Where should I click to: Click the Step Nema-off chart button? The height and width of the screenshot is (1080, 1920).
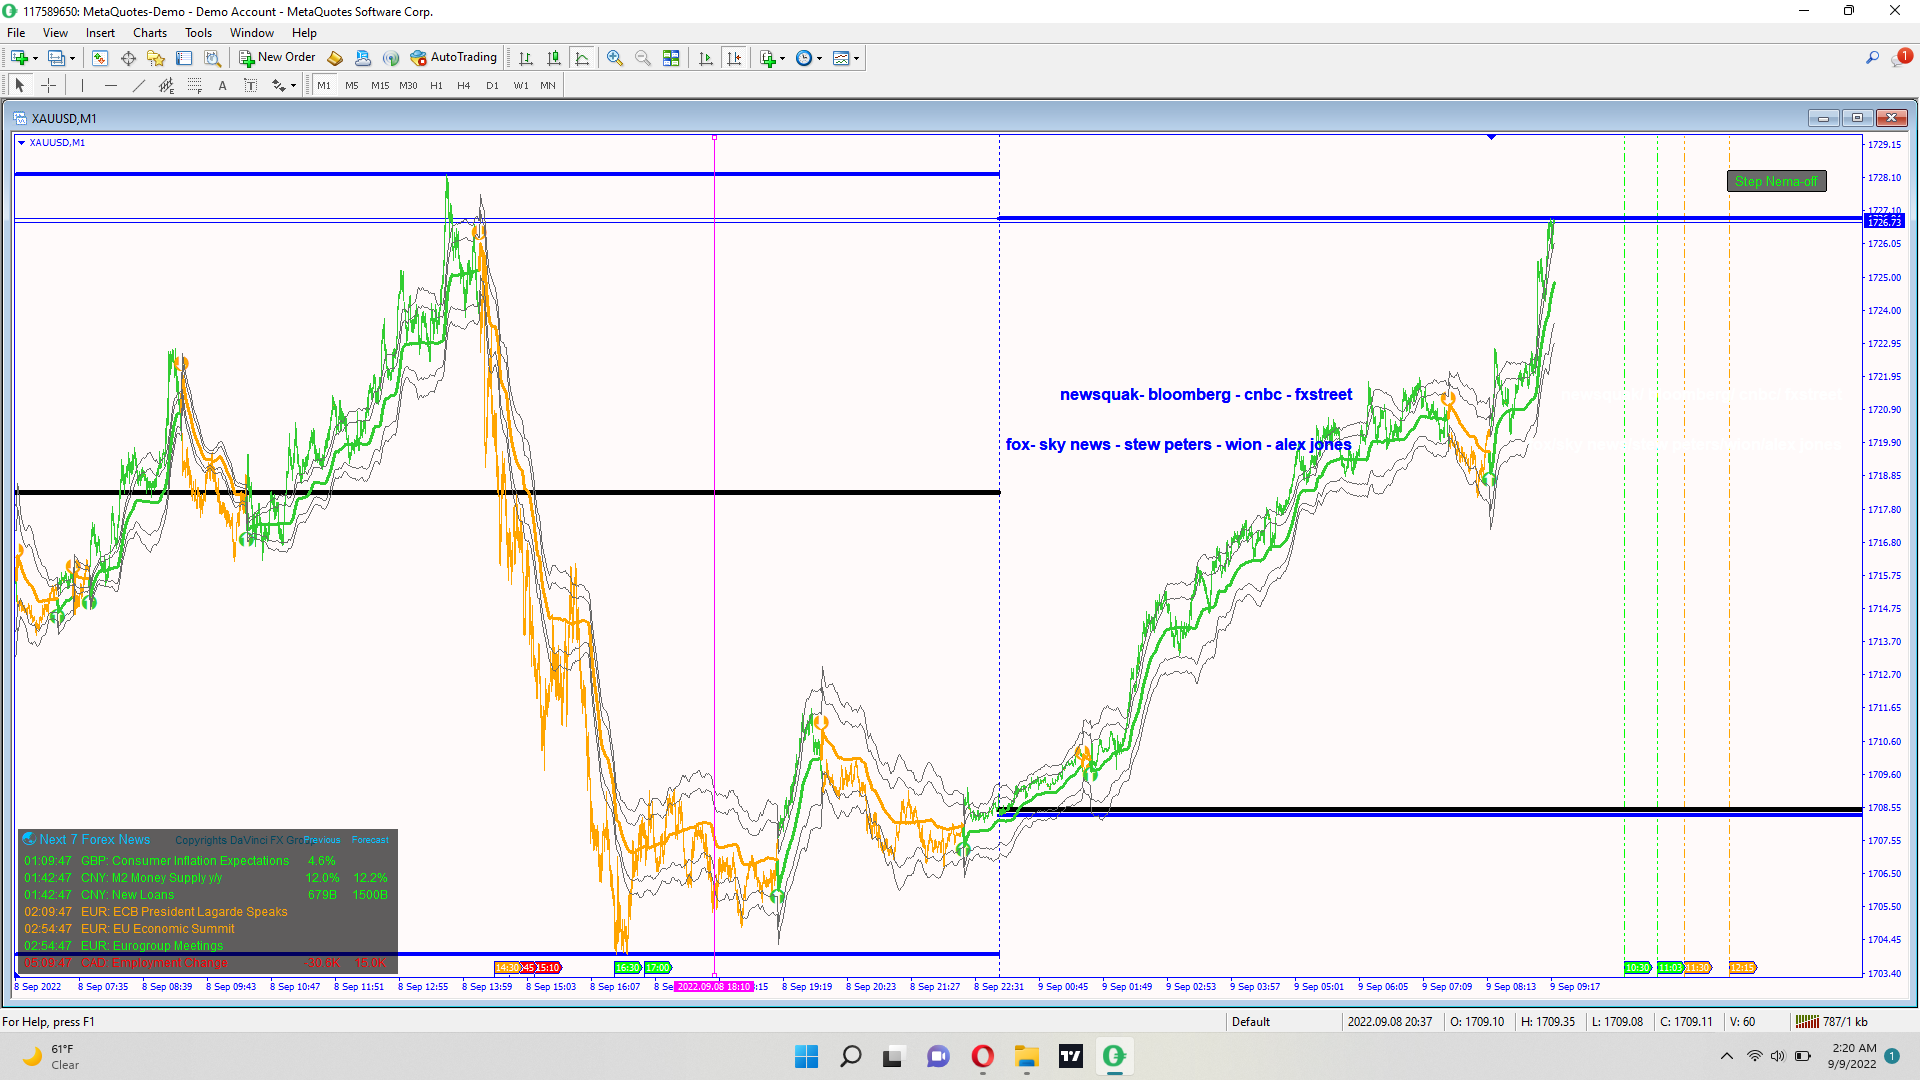pyautogui.click(x=1776, y=181)
